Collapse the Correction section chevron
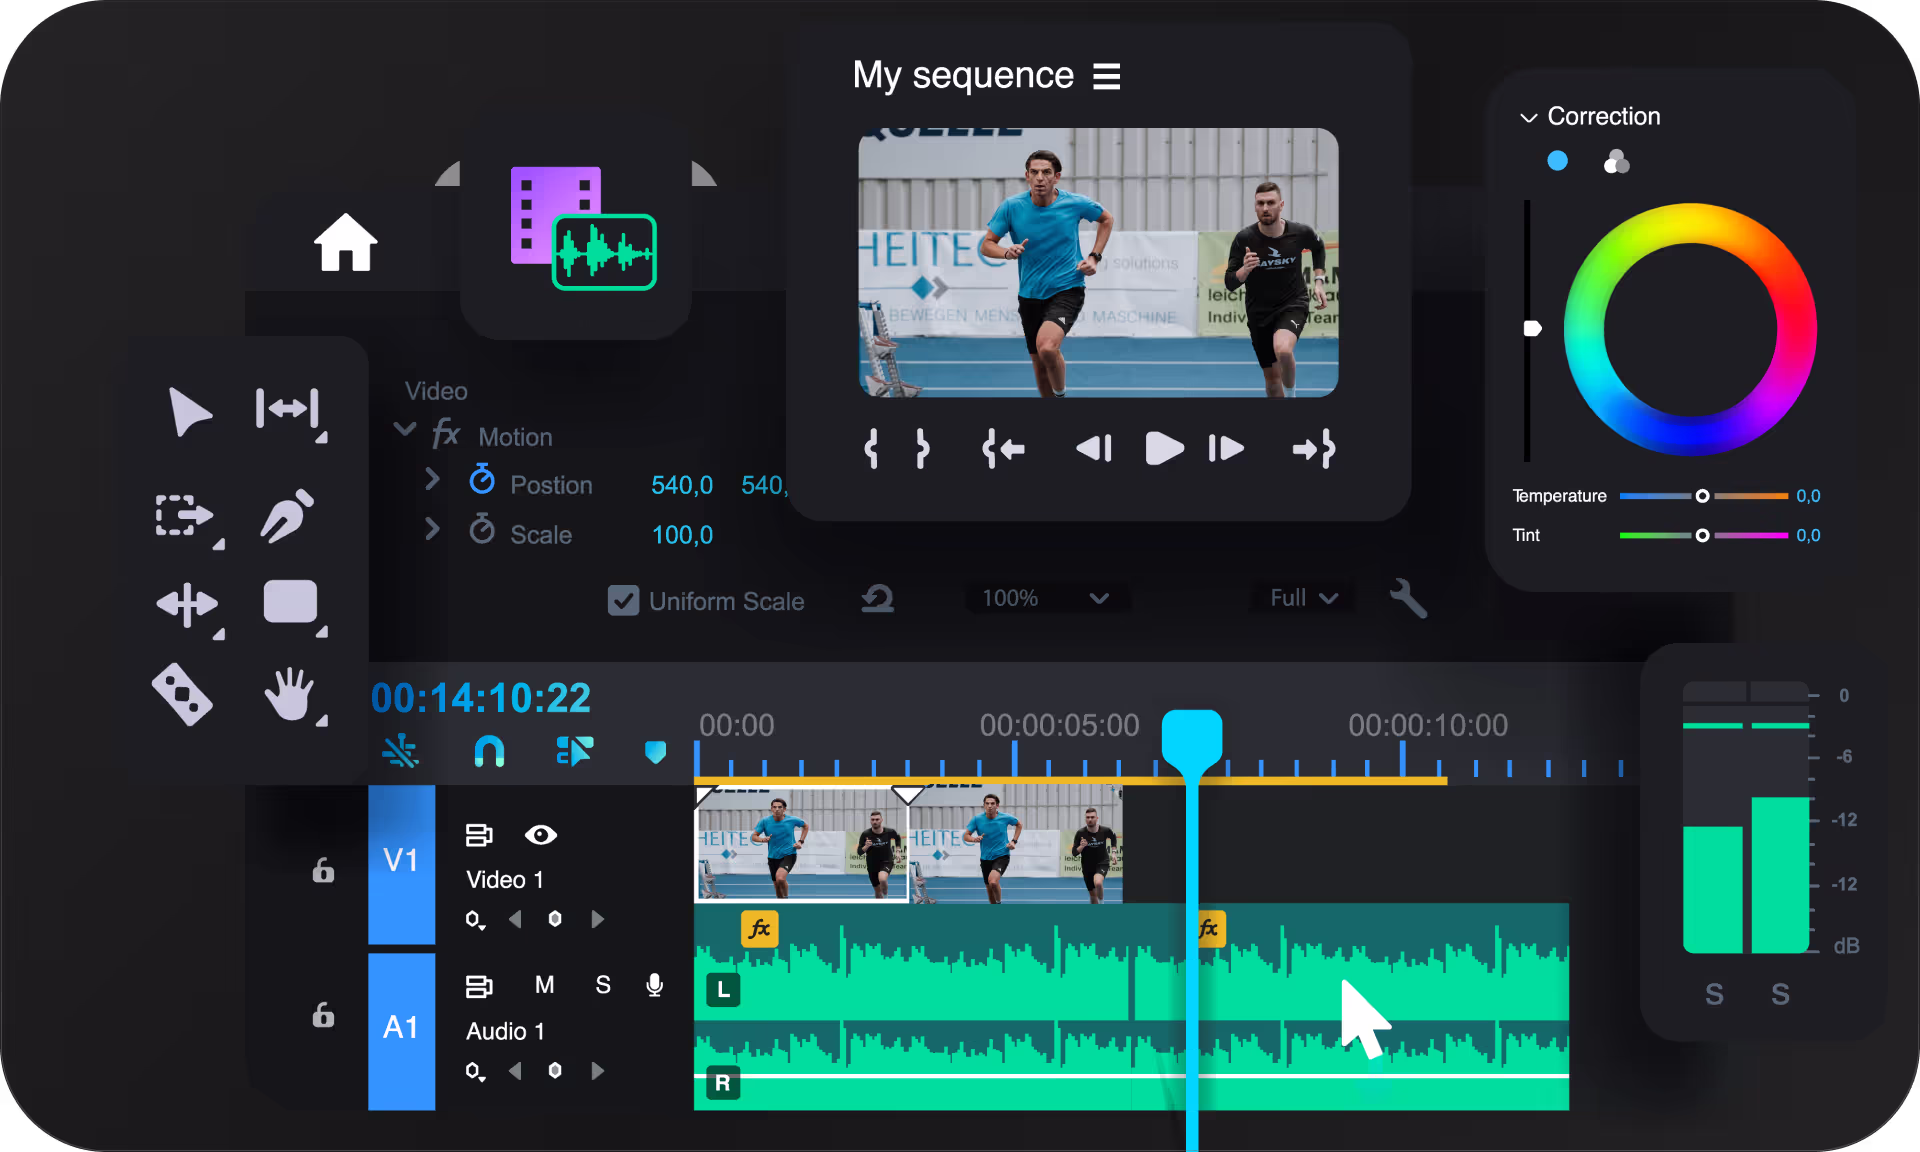Screen dimensions: 1920x1152 click(x=1528, y=118)
